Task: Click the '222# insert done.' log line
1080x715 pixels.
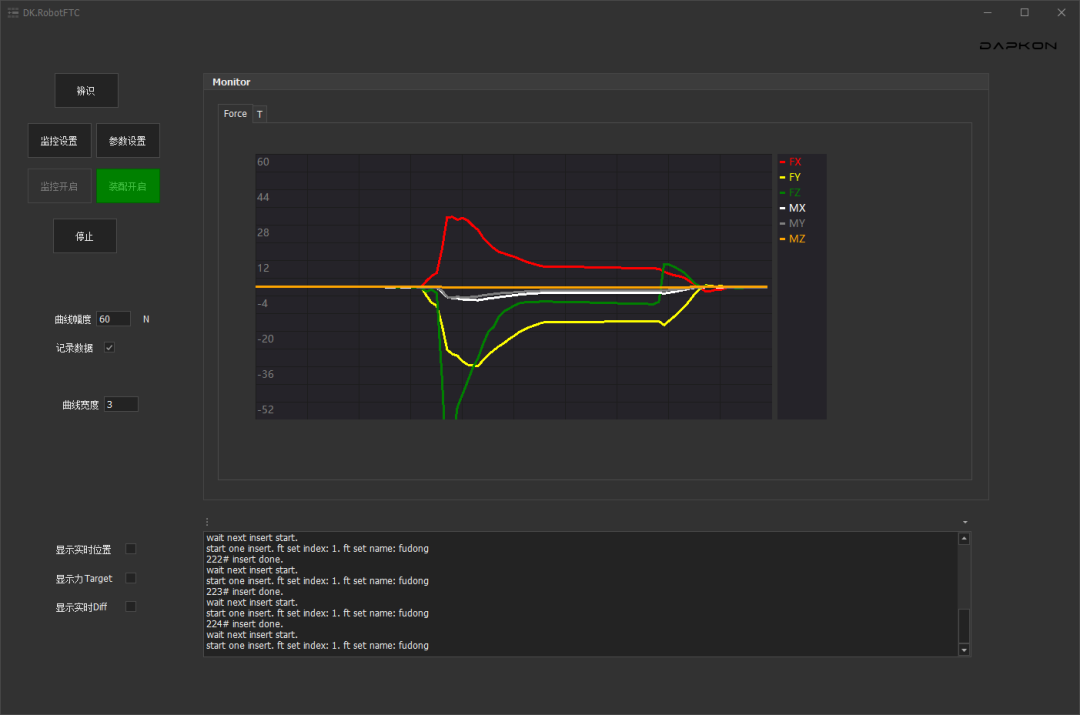Action: click(x=245, y=559)
